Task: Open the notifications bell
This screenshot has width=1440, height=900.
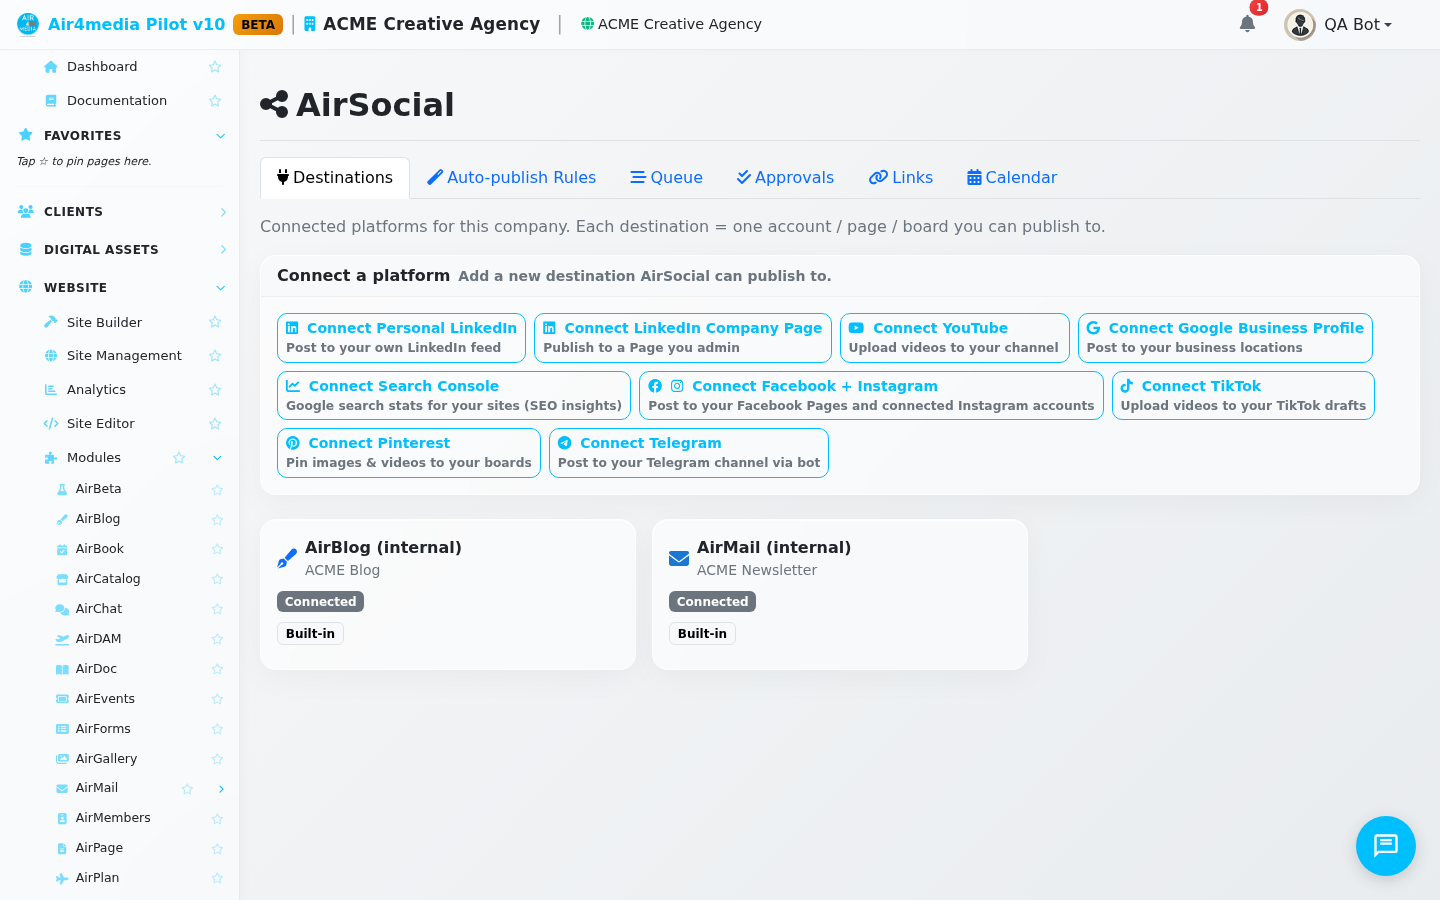Action: click(x=1247, y=24)
